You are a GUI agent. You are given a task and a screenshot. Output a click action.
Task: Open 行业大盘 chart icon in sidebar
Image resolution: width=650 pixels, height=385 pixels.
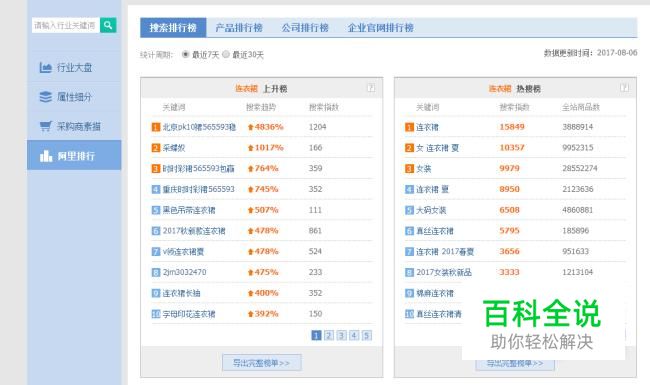point(46,67)
